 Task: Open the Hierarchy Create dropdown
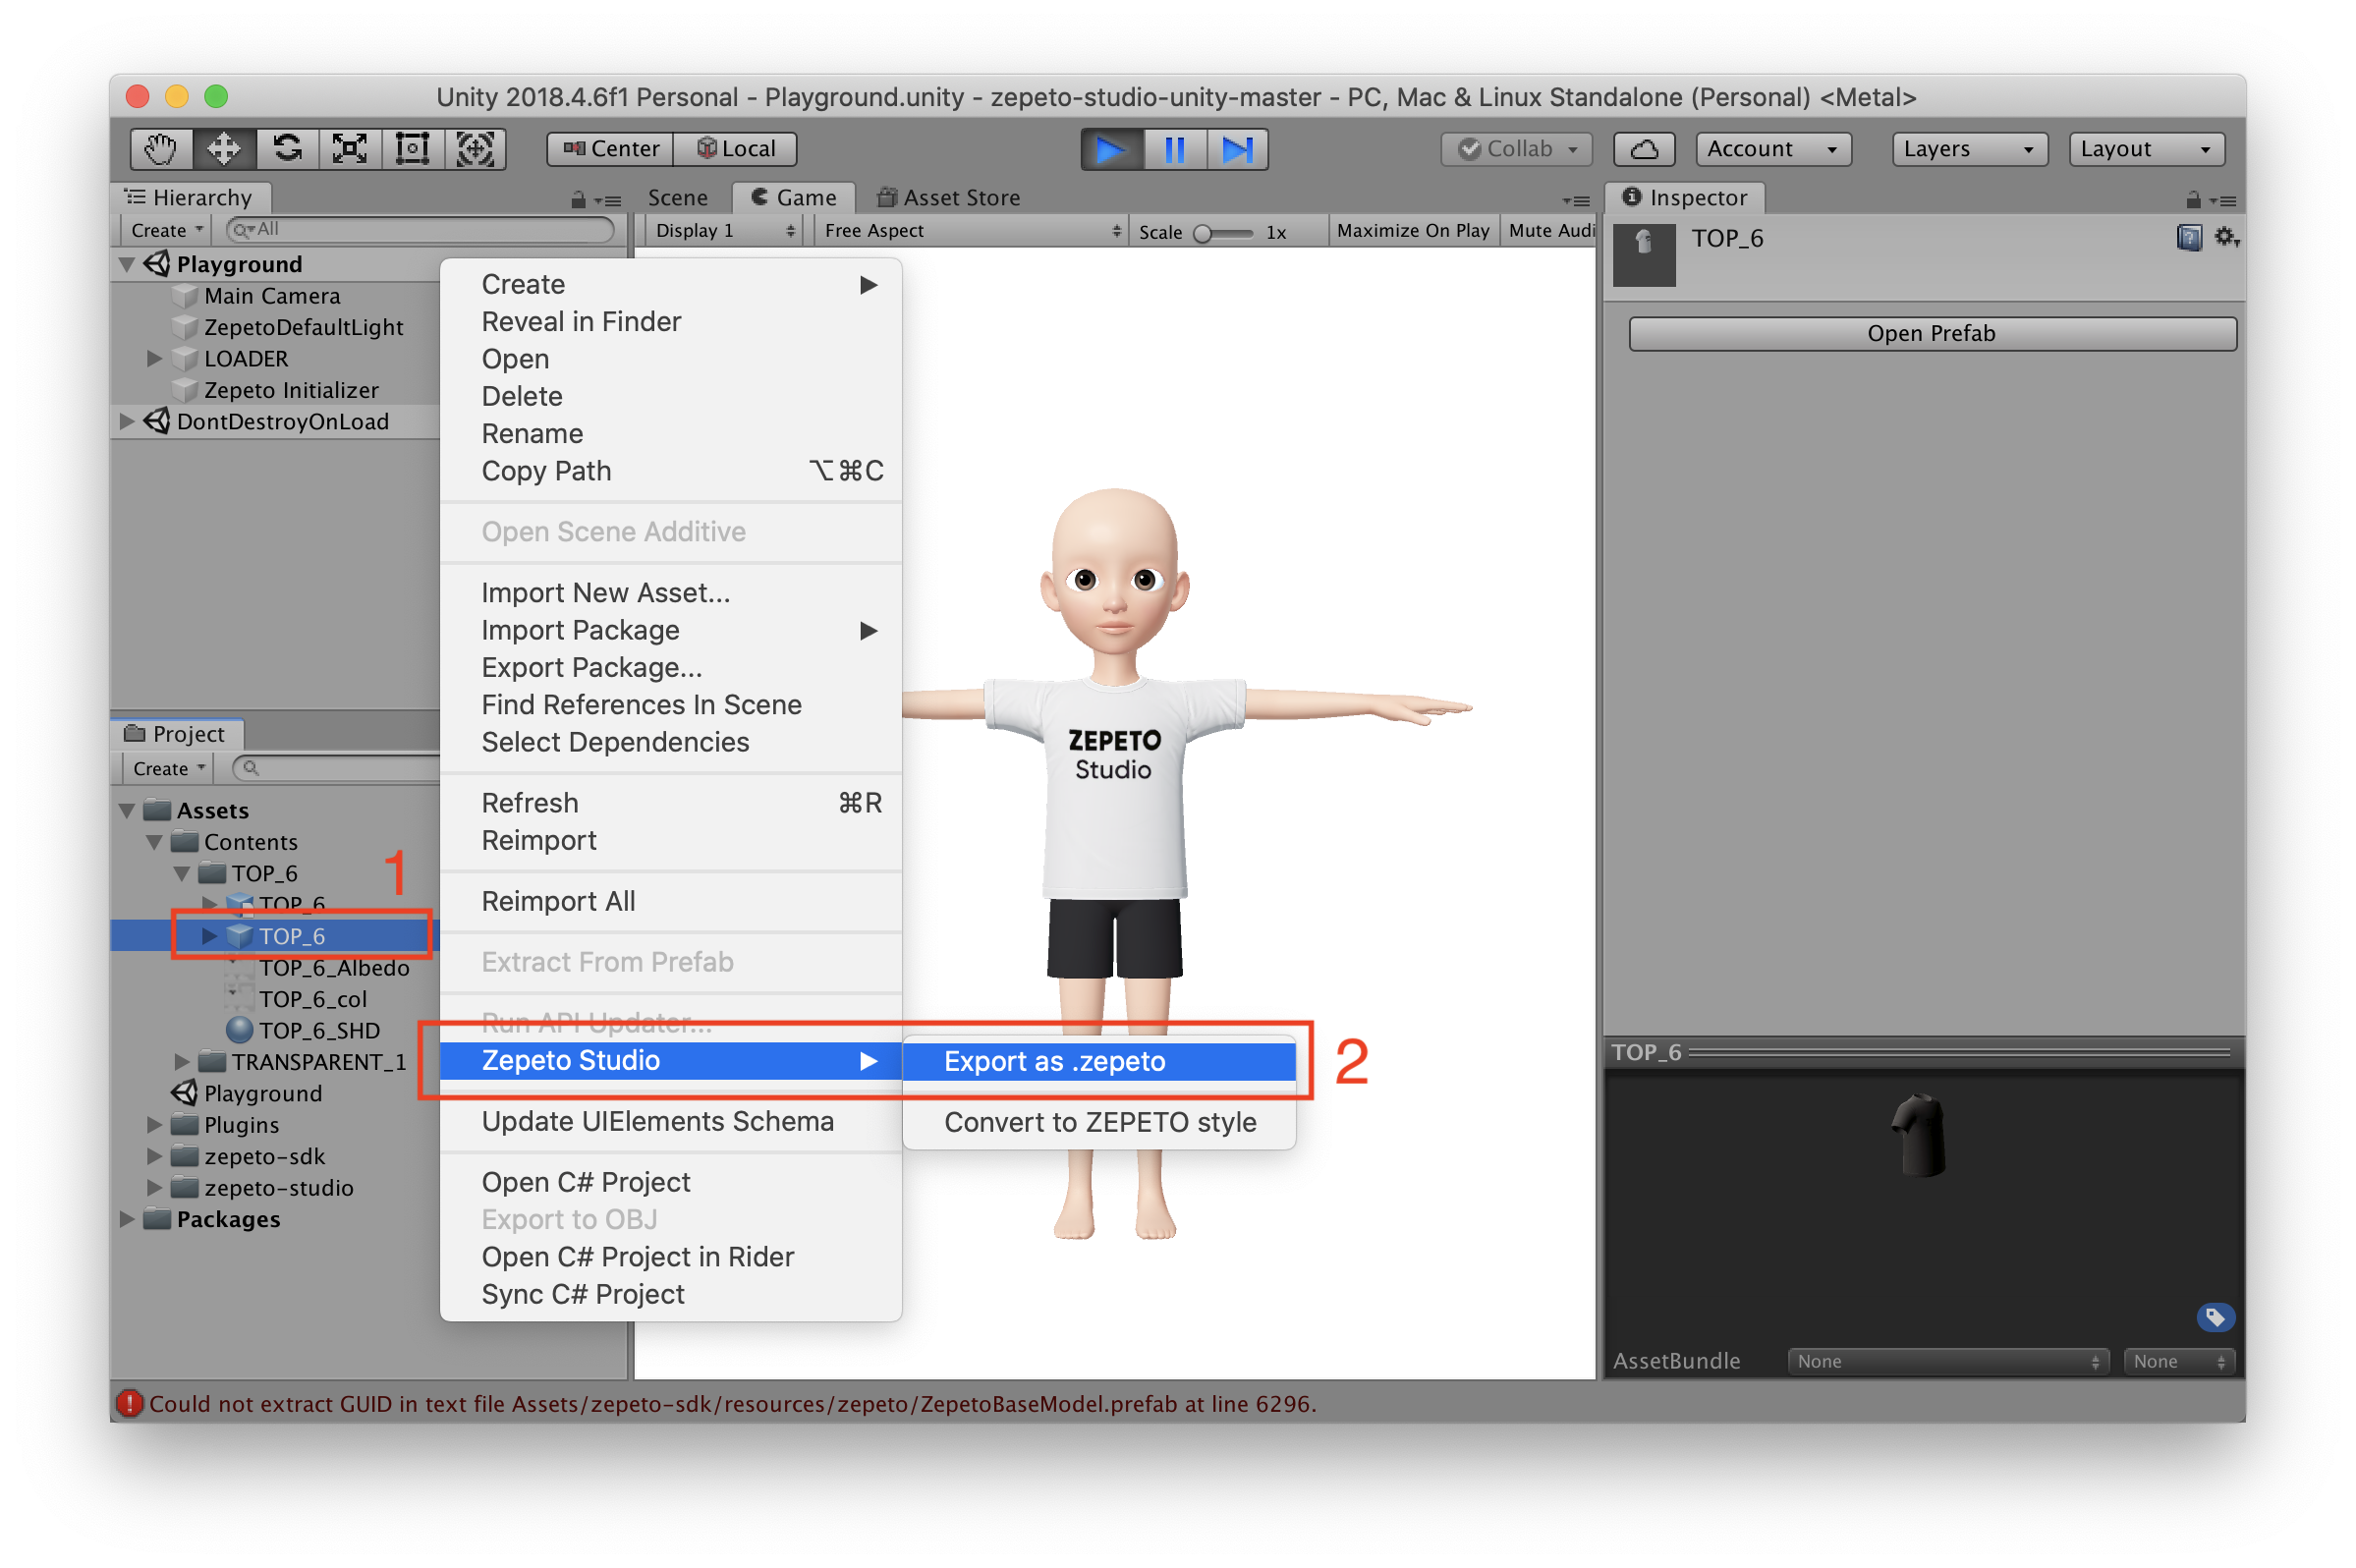(x=166, y=230)
